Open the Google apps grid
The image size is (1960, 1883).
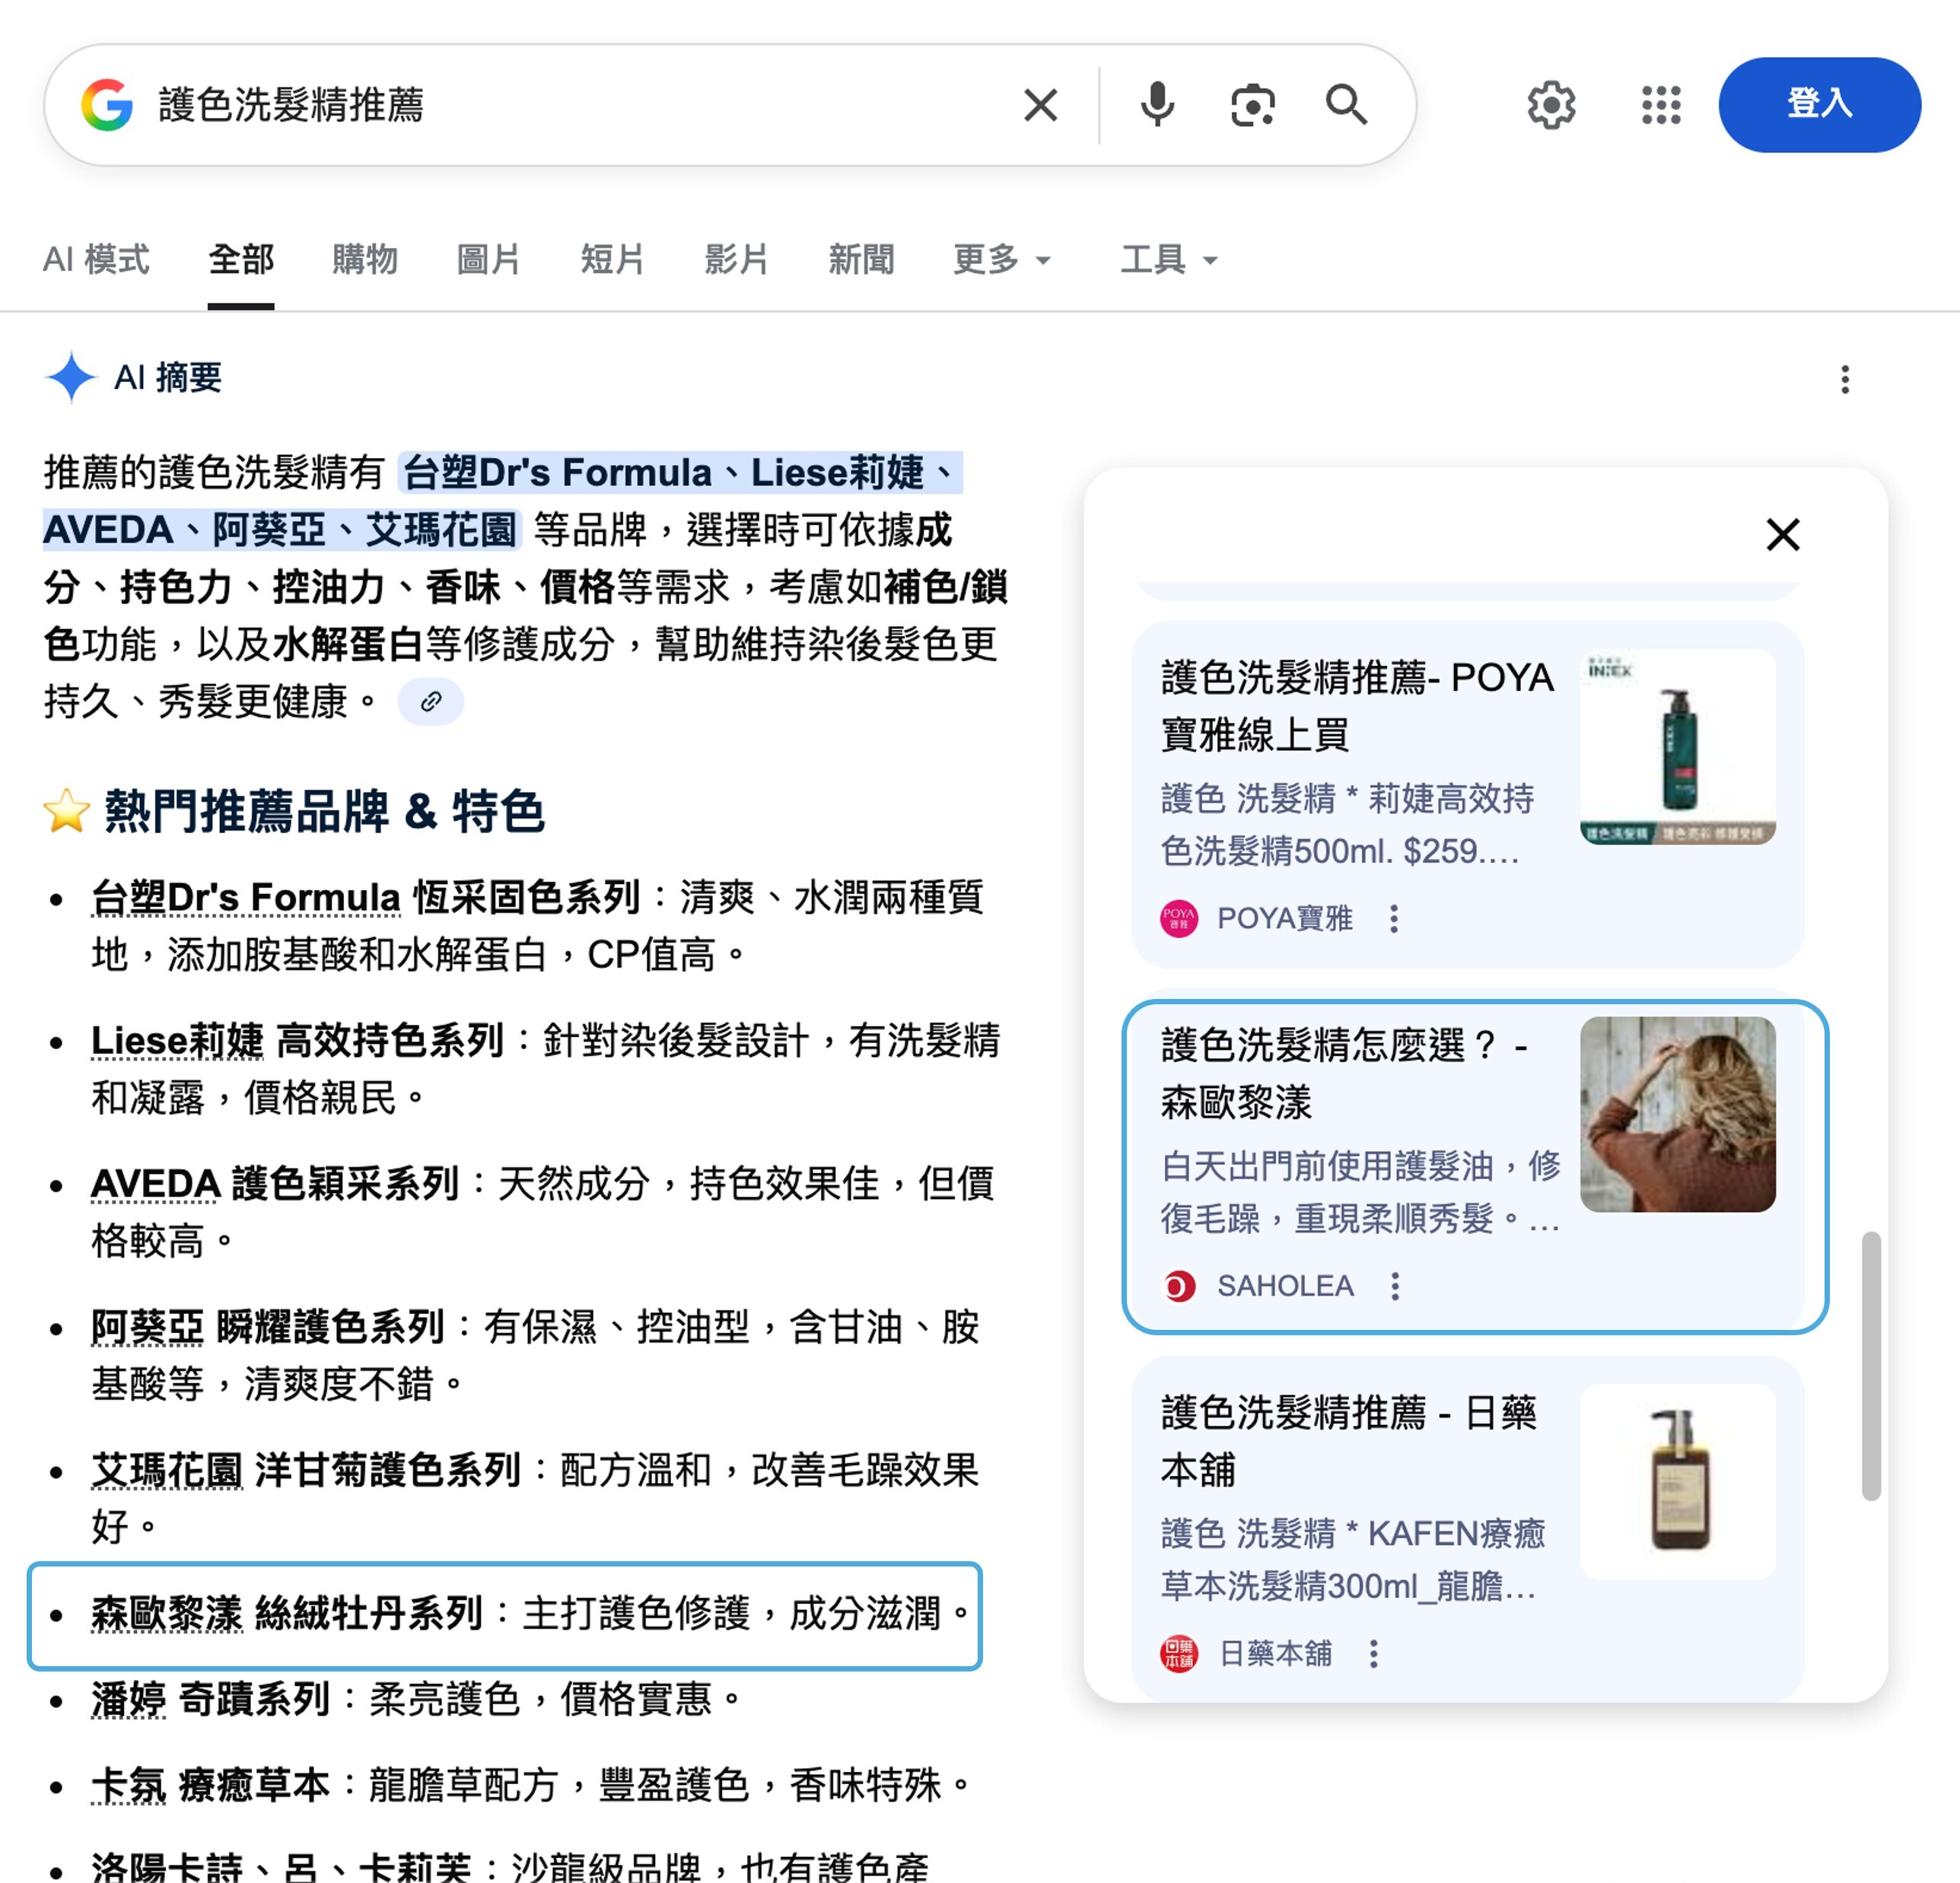[1661, 104]
